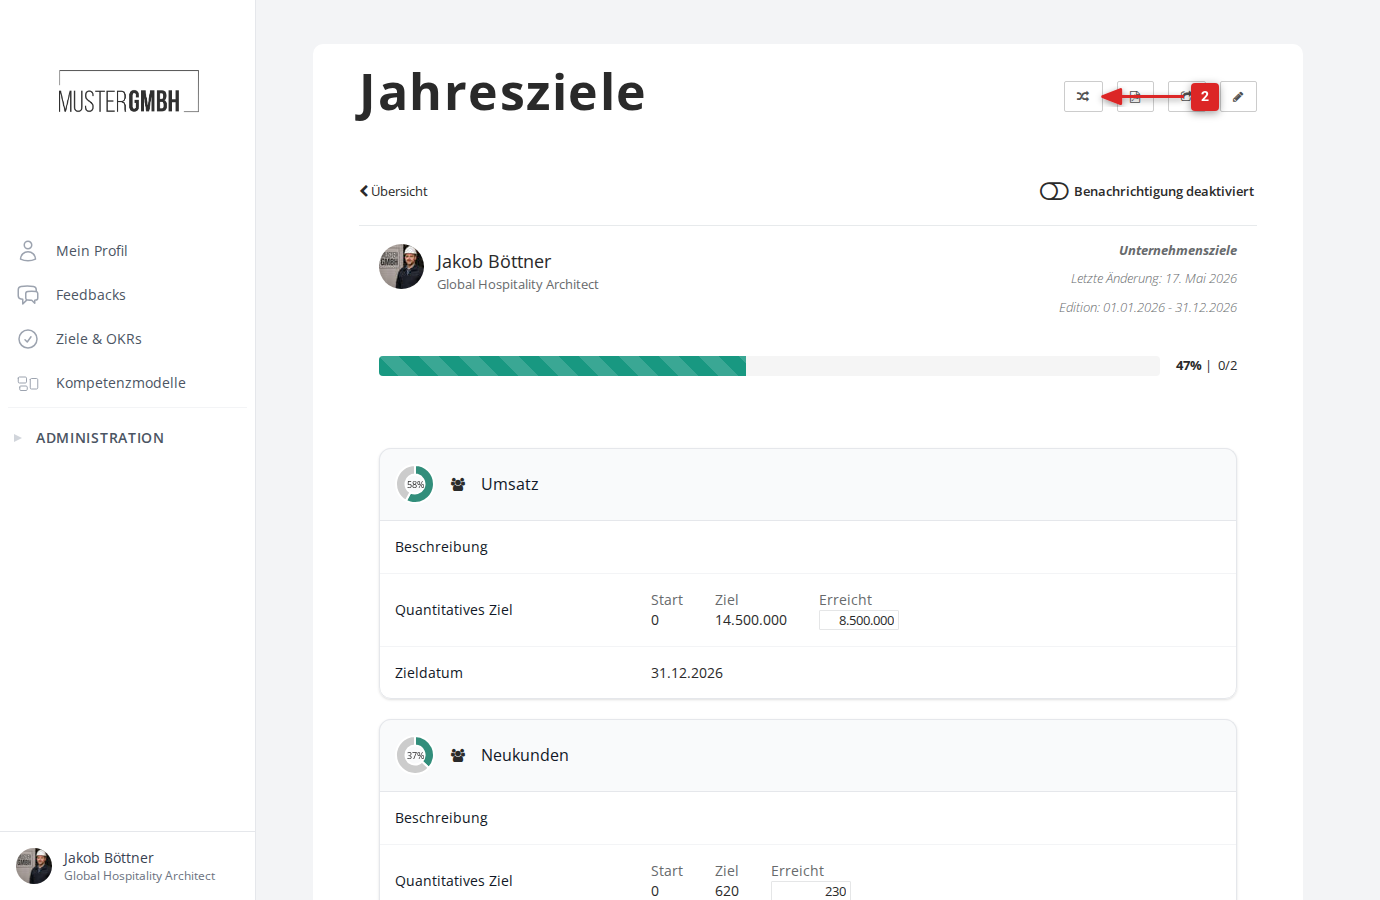Click the Ziel value 620 under Neukunden
Viewport: 1380px width, 900px height.
(x=727, y=891)
